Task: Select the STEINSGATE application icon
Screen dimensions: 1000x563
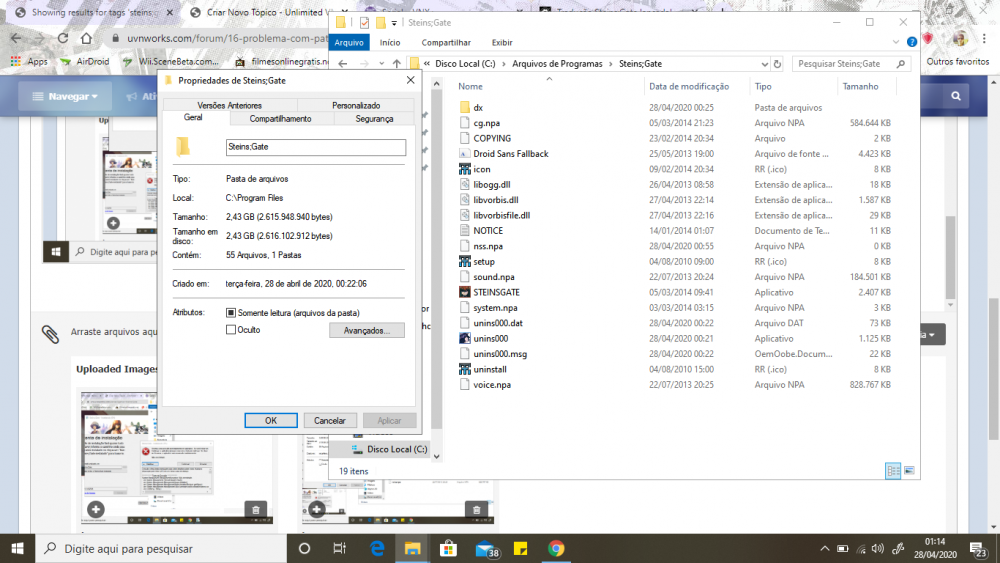Action: point(465,292)
